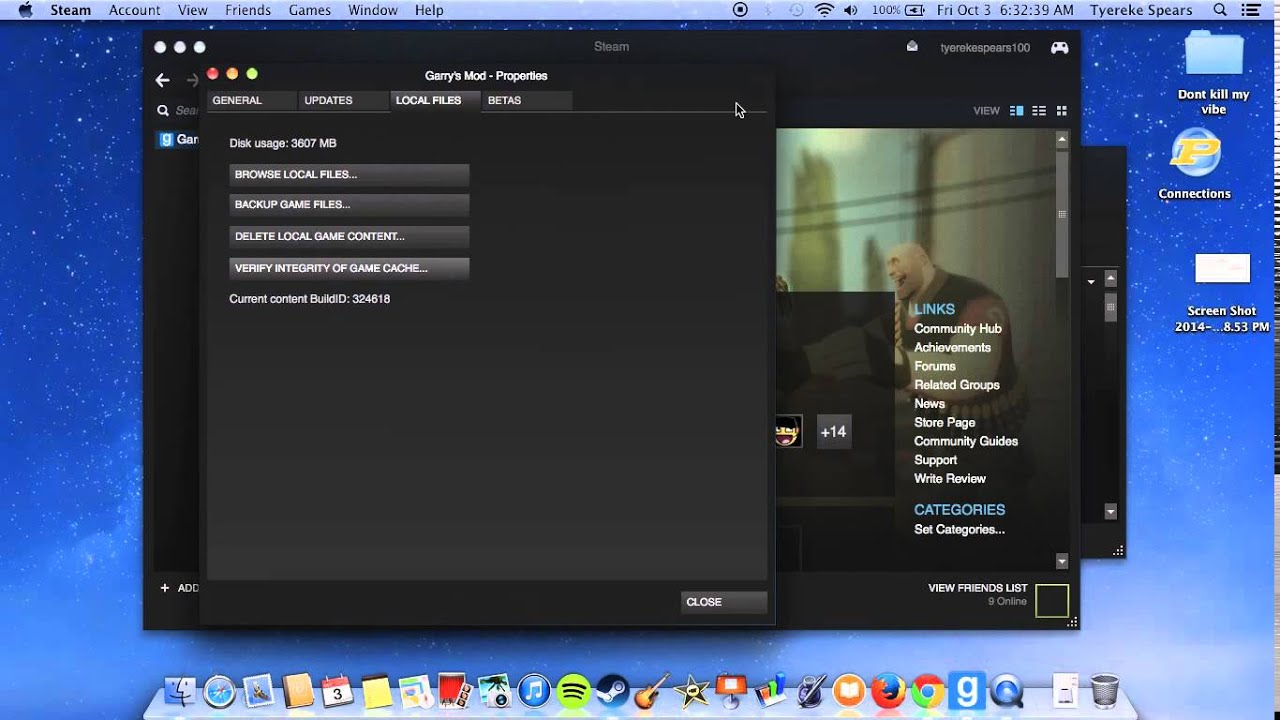Screen dimensions: 1280x720
Task: Open the Forums link
Action: pyautogui.click(x=934, y=366)
